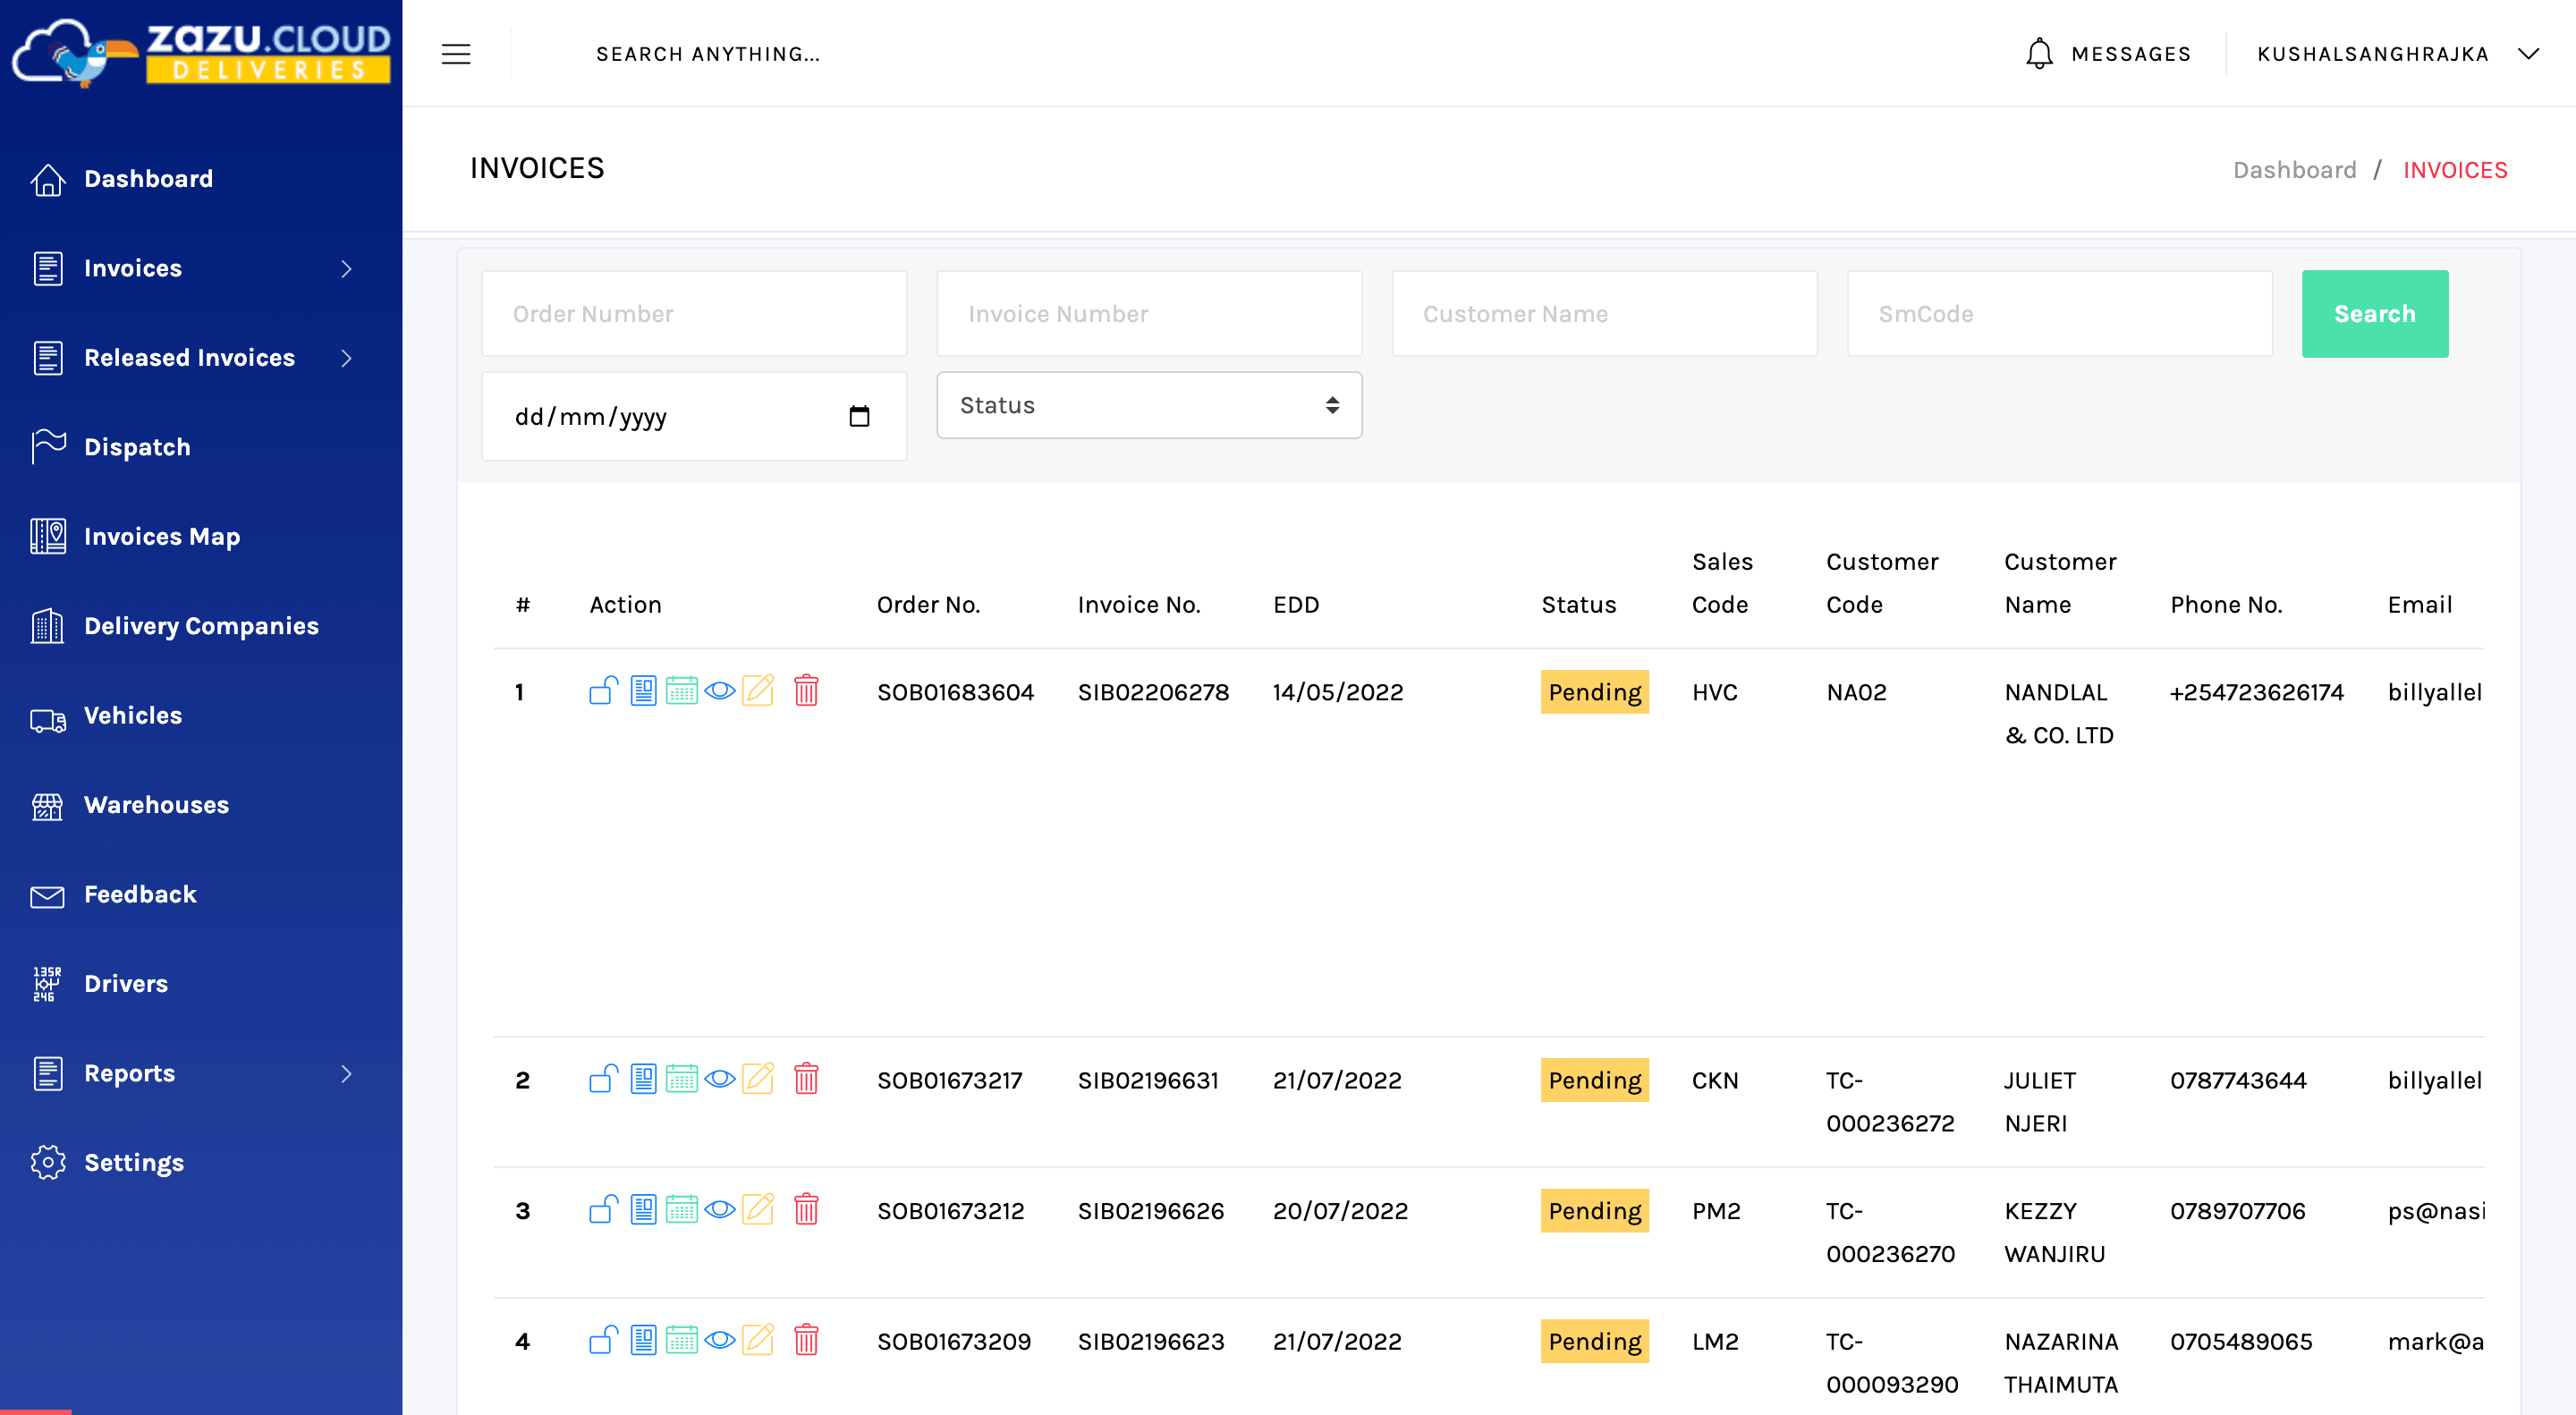
Task: Click the eye view icon for order SOB01683604
Action: (x=720, y=691)
